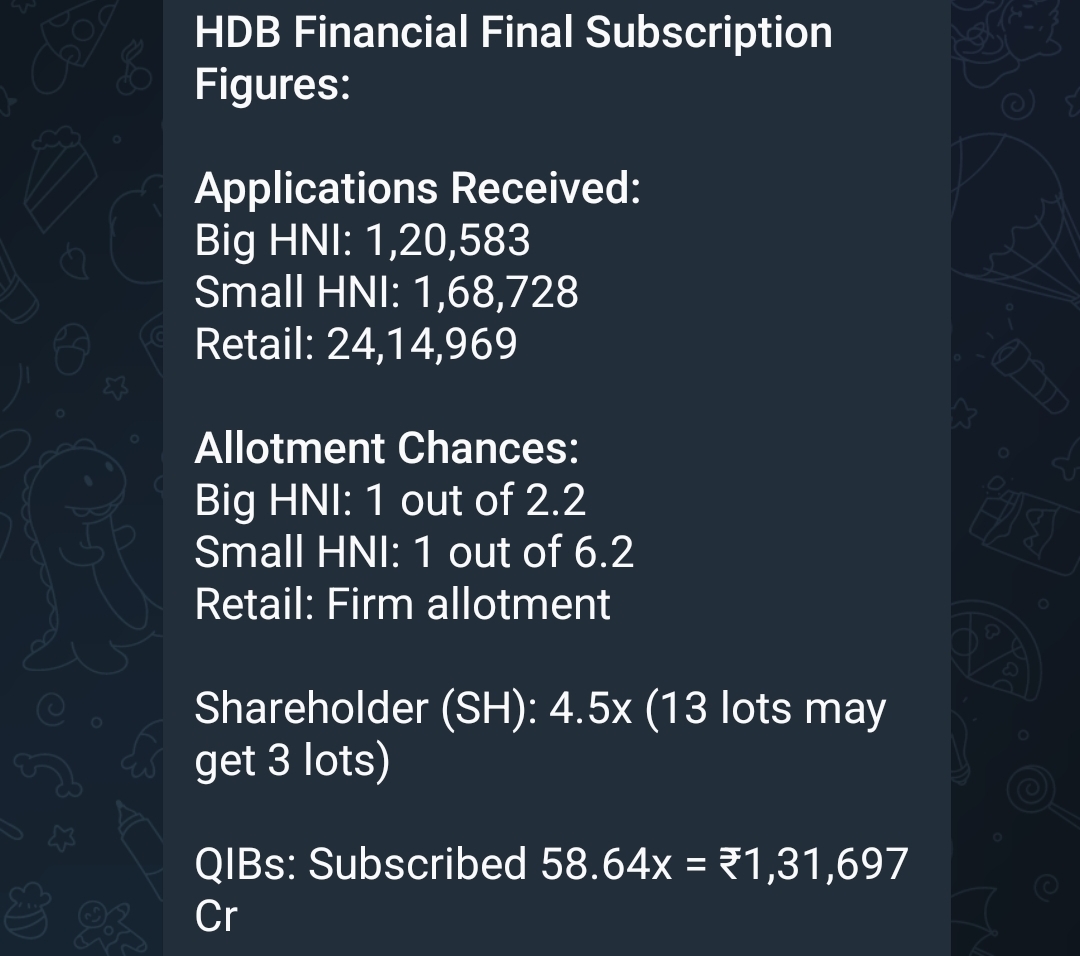
Task: Tap the HDB Financial Final Subscription heading
Action: (x=512, y=33)
